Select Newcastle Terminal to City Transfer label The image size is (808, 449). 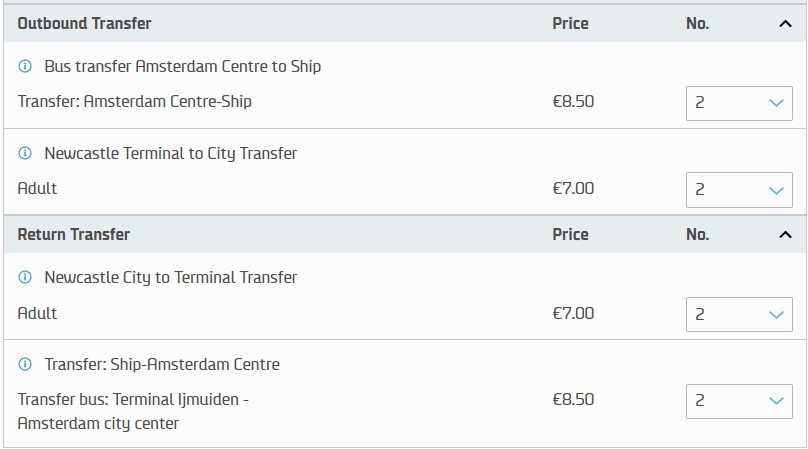pyautogui.click(x=171, y=154)
